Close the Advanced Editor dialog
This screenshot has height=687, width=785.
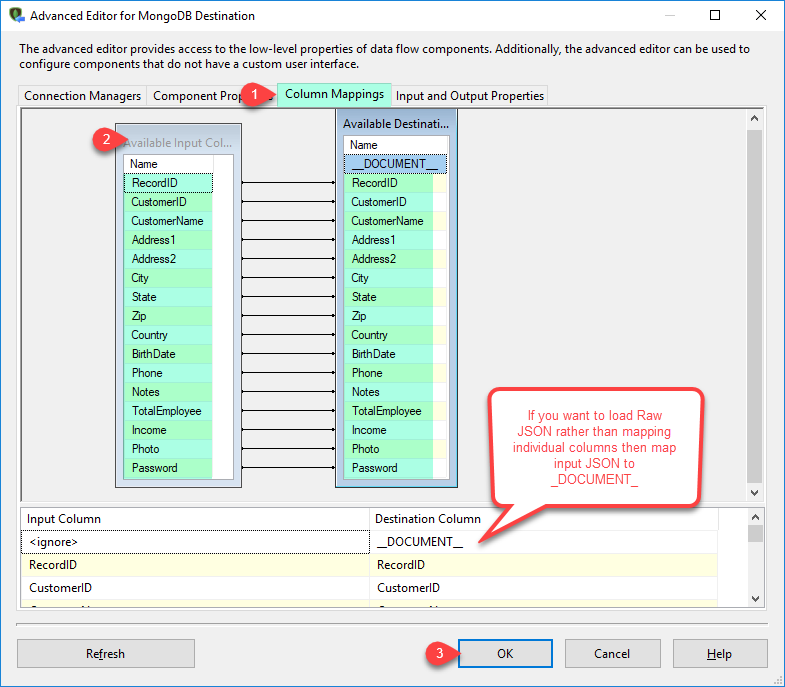coord(760,15)
